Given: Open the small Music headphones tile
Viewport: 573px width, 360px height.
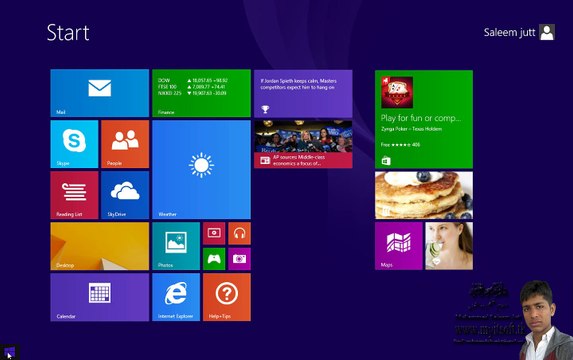Looking at the screenshot, I should pos(239,233).
